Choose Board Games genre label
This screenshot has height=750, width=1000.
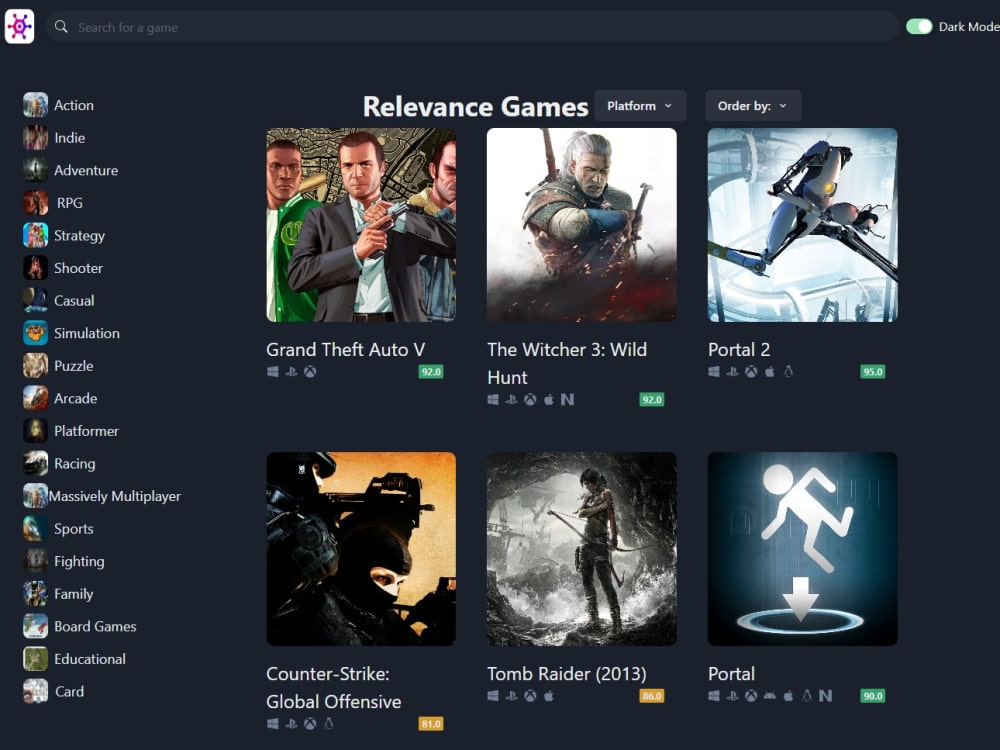click(x=95, y=626)
